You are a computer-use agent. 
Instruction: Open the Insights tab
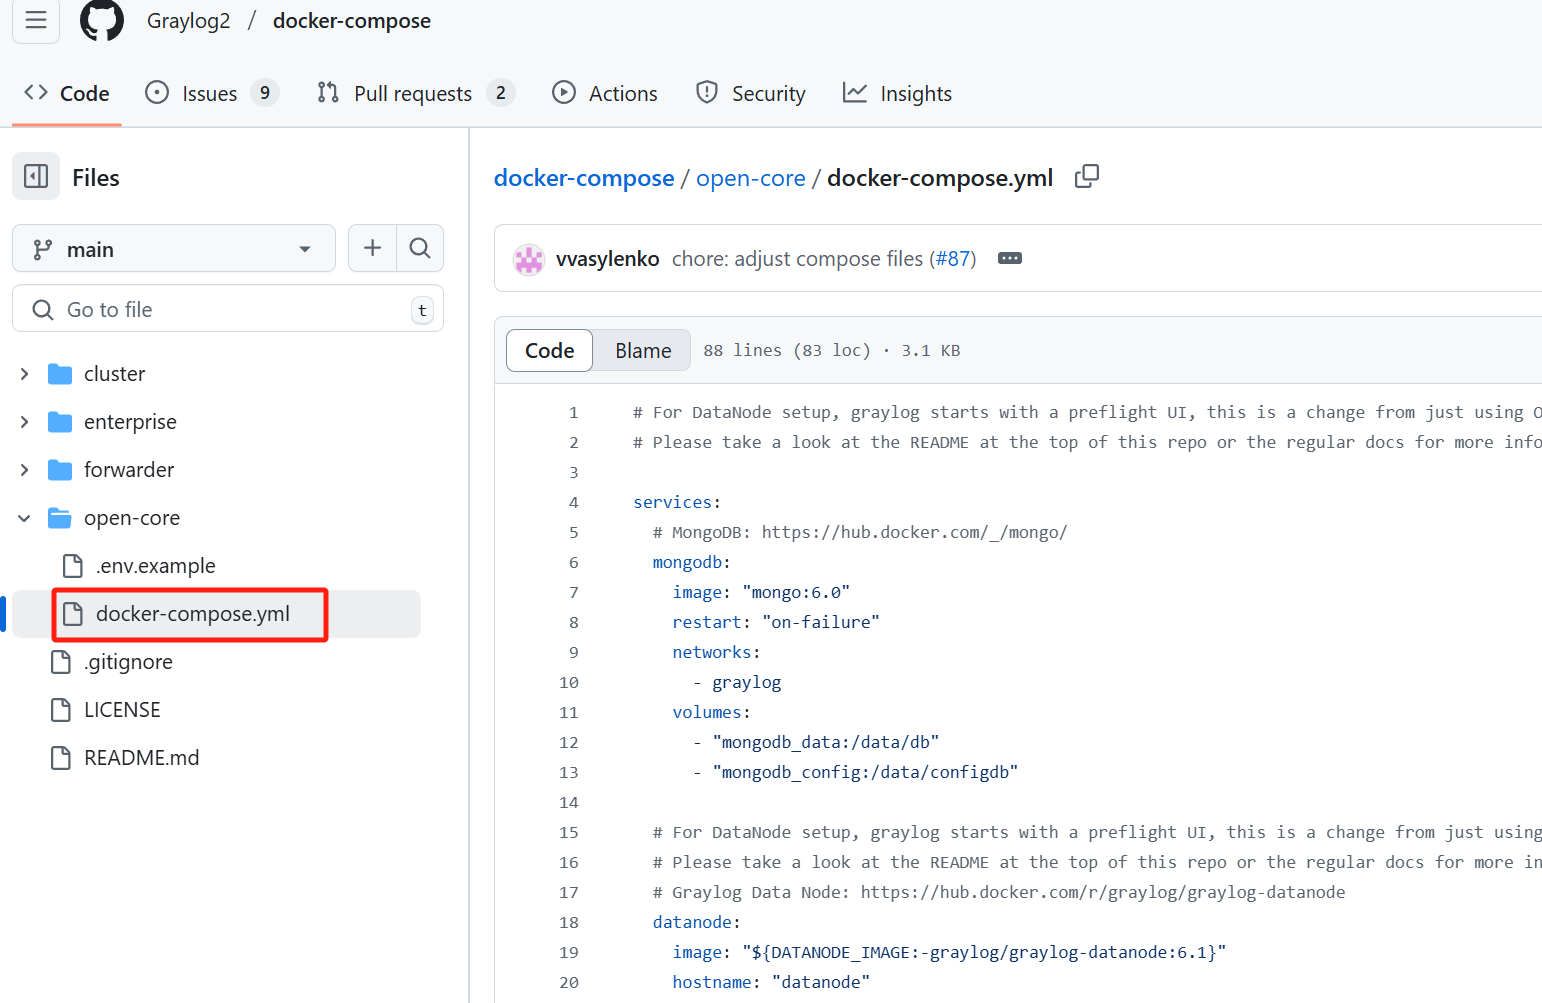[x=897, y=93]
